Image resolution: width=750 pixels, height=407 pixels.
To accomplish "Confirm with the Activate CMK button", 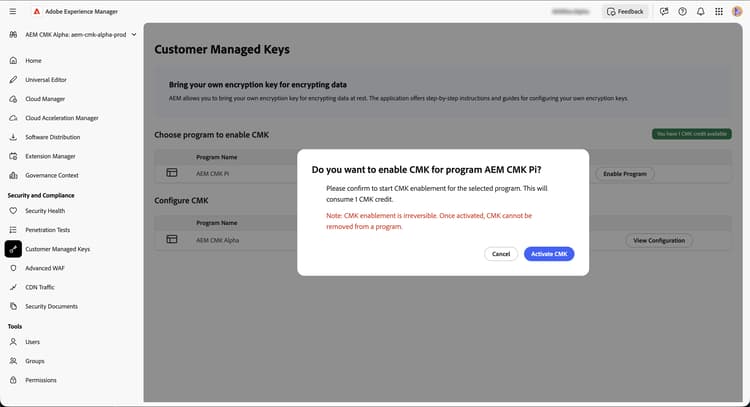I will click(x=549, y=254).
